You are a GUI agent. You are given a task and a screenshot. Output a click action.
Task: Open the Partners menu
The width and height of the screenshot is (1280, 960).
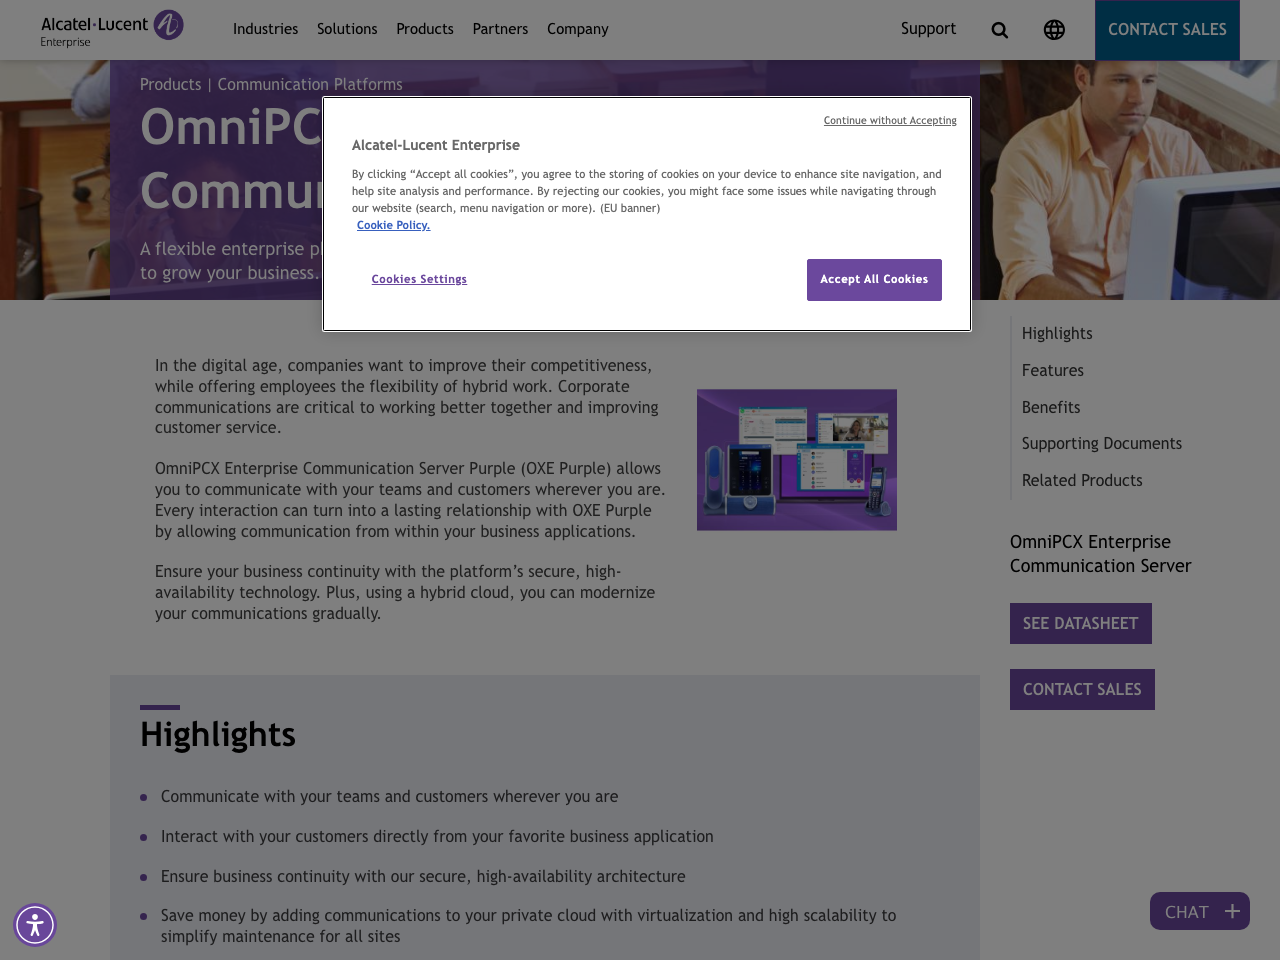click(500, 28)
